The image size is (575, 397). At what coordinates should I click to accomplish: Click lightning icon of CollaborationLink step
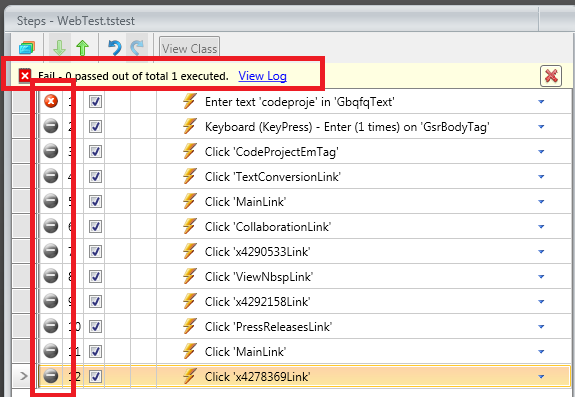coord(190,226)
